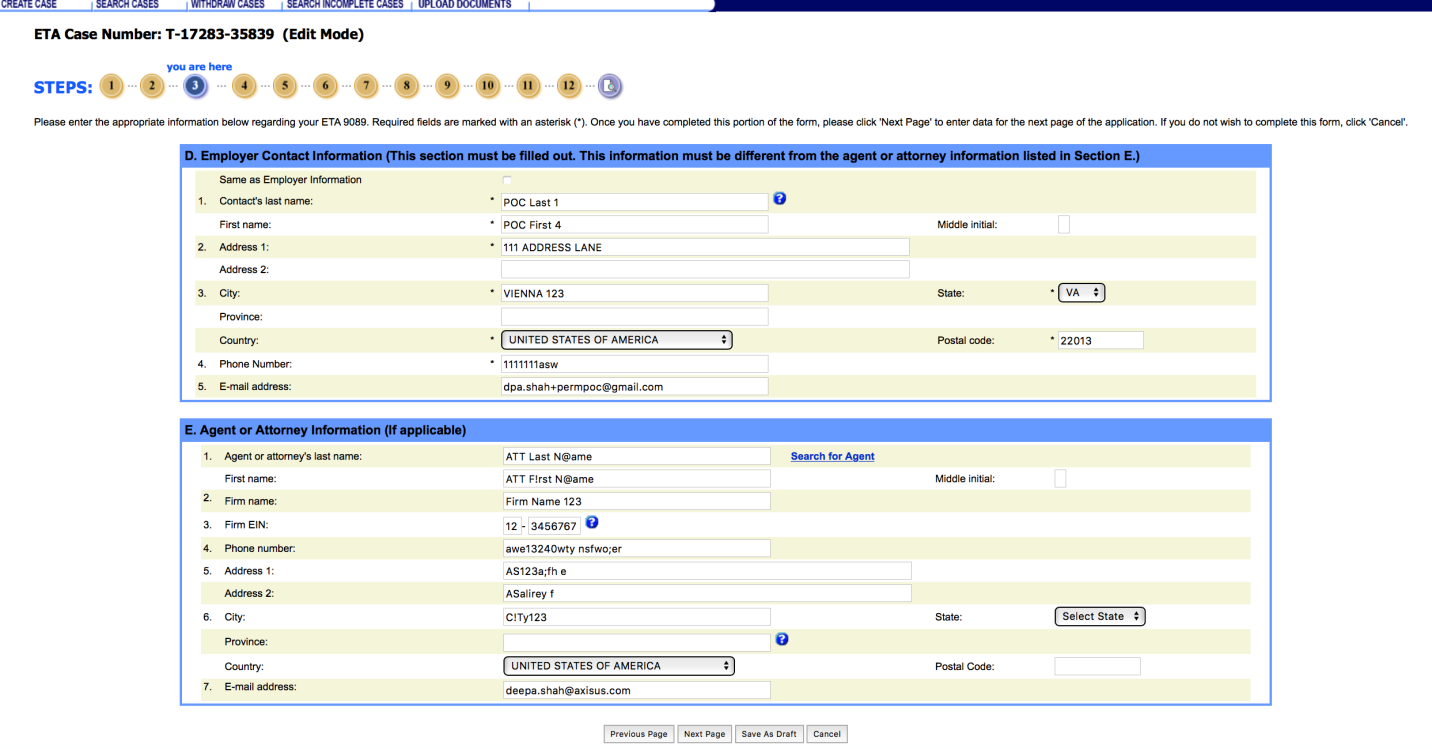View help for agent Province field
1432x749 pixels.
[782, 640]
